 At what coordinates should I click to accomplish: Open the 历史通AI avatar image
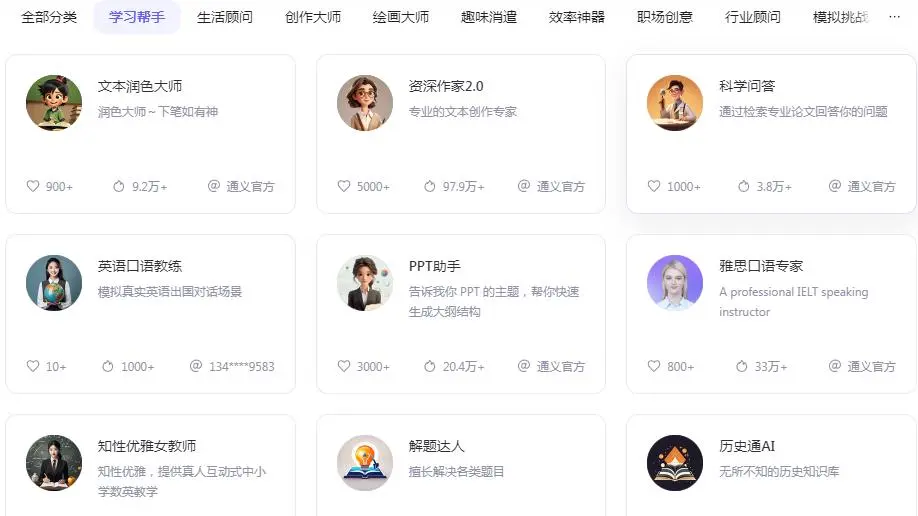tap(675, 463)
